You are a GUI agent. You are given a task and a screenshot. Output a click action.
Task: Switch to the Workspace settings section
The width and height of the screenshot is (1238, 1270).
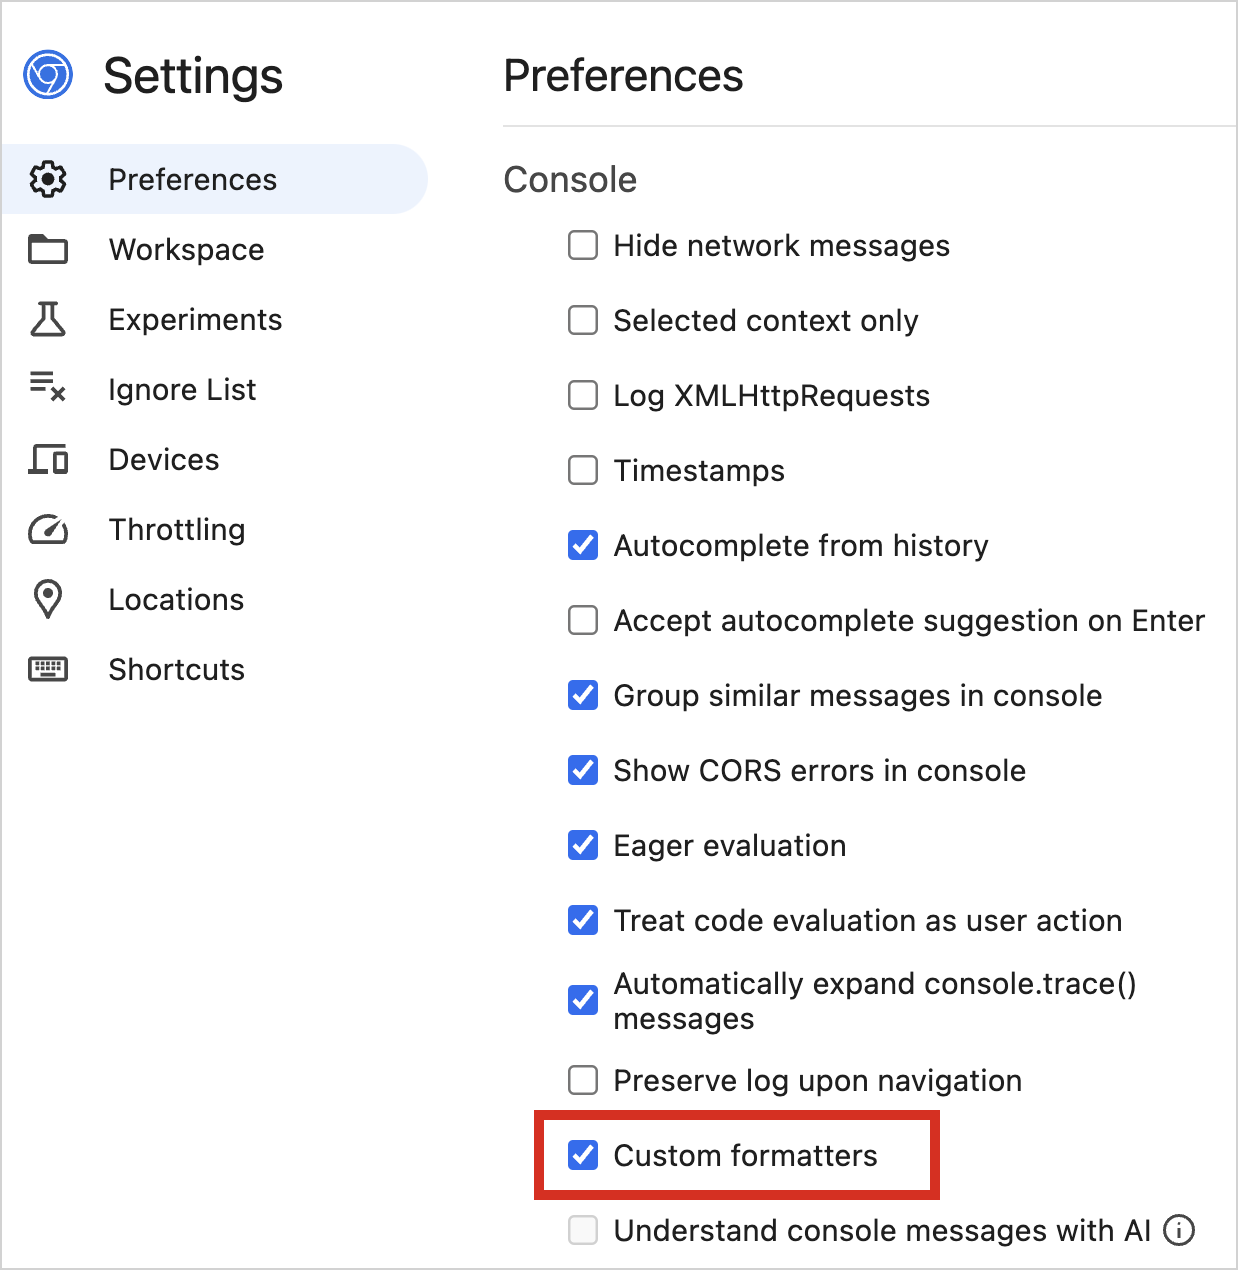186,249
